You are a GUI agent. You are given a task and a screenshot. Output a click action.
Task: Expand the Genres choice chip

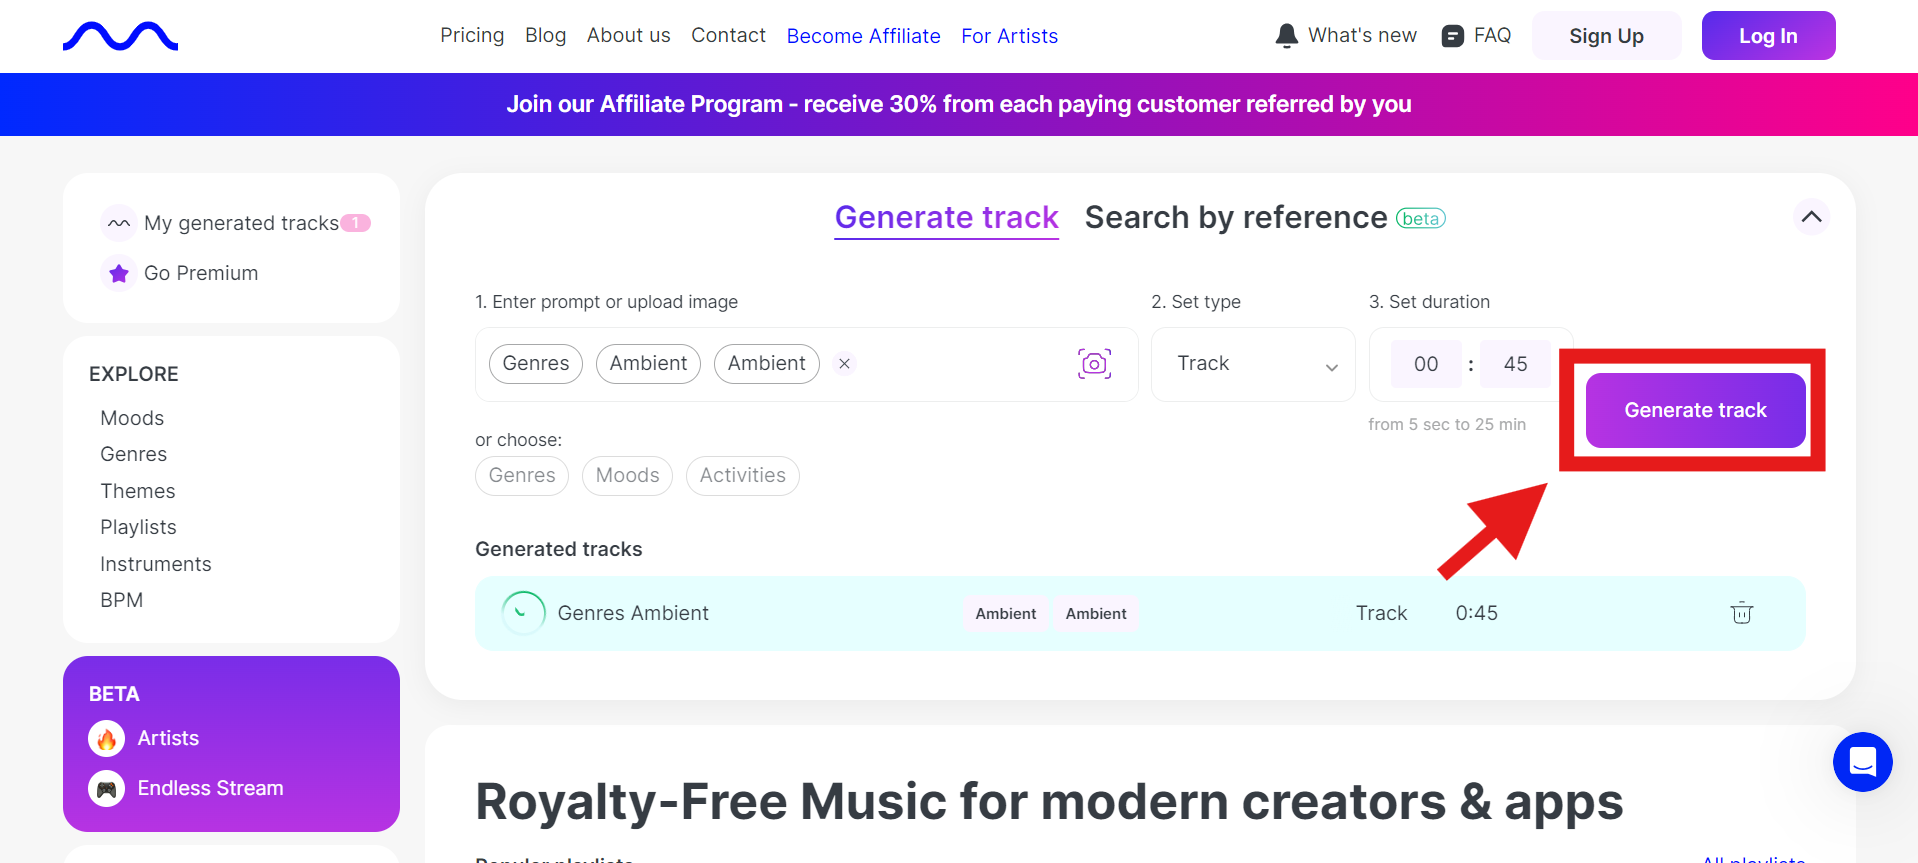coord(522,476)
